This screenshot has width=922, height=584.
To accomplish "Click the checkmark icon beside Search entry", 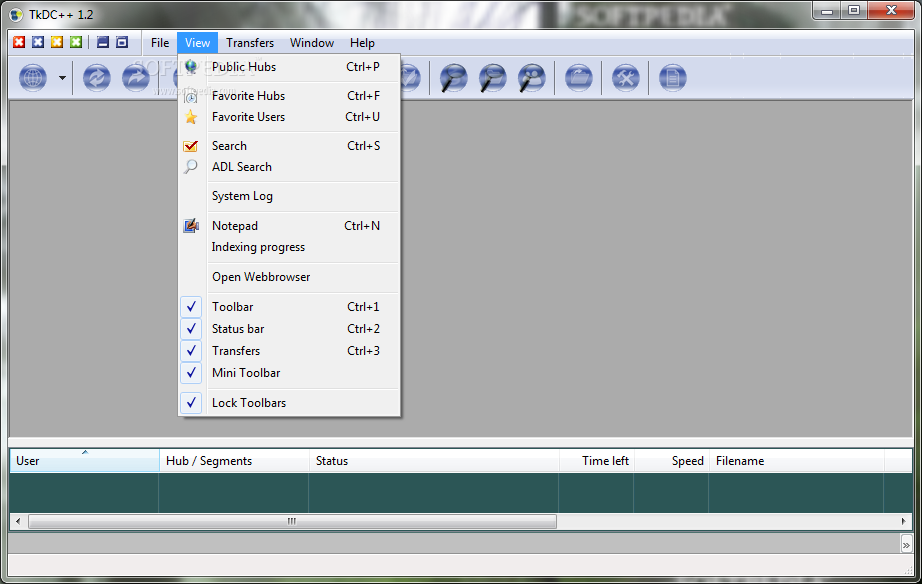I will [191, 146].
